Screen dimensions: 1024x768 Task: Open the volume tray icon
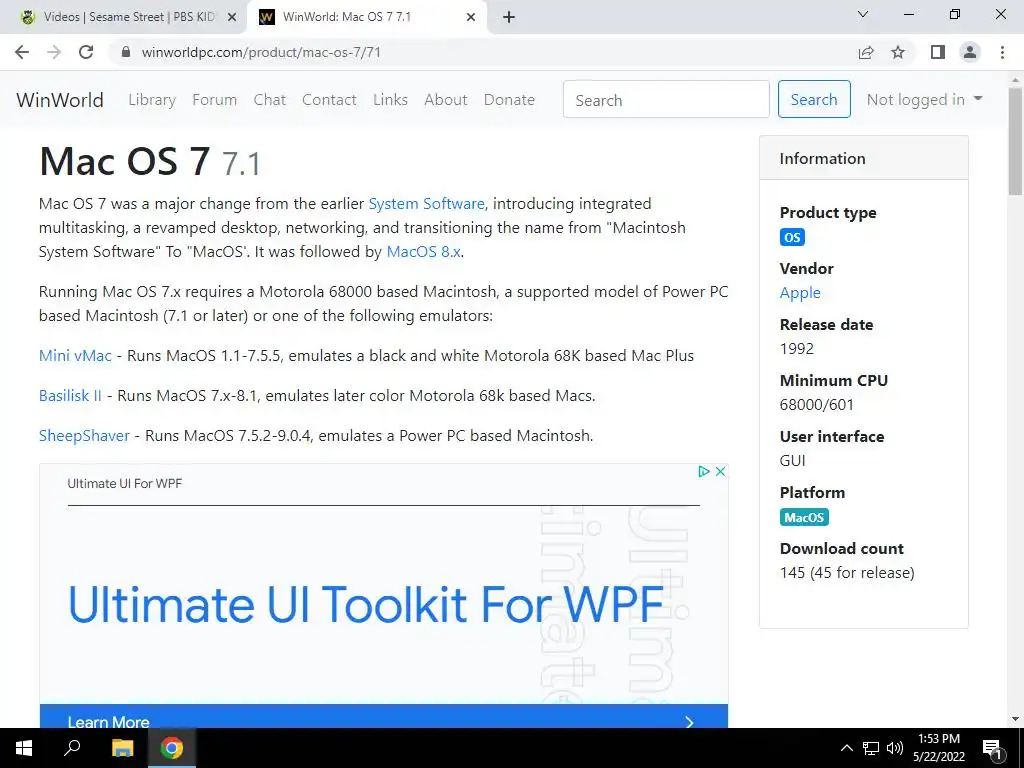coord(895,748)
